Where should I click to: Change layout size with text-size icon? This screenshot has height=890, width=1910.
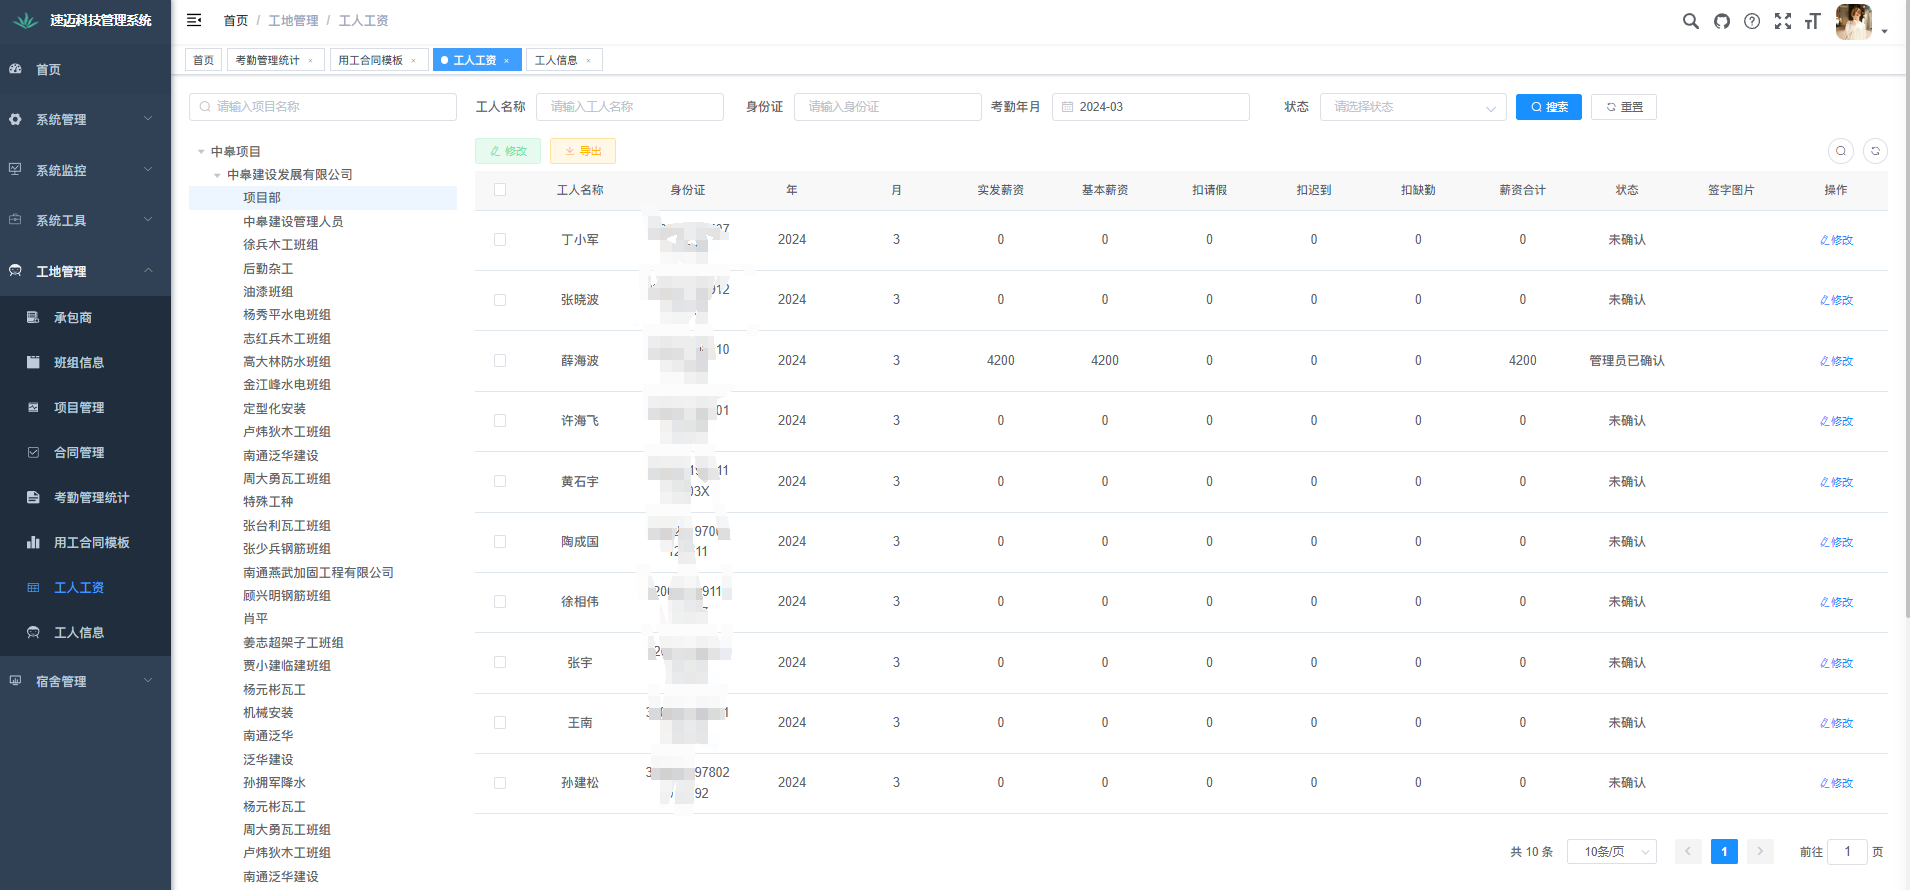pos(1812,21)
